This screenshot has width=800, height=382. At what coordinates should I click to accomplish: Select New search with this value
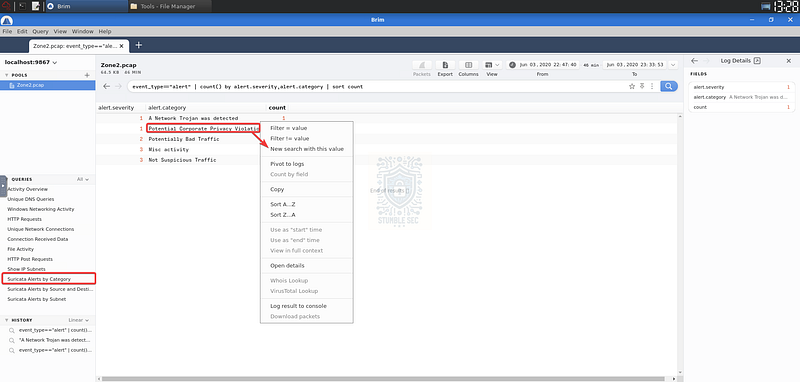[307, 149]
